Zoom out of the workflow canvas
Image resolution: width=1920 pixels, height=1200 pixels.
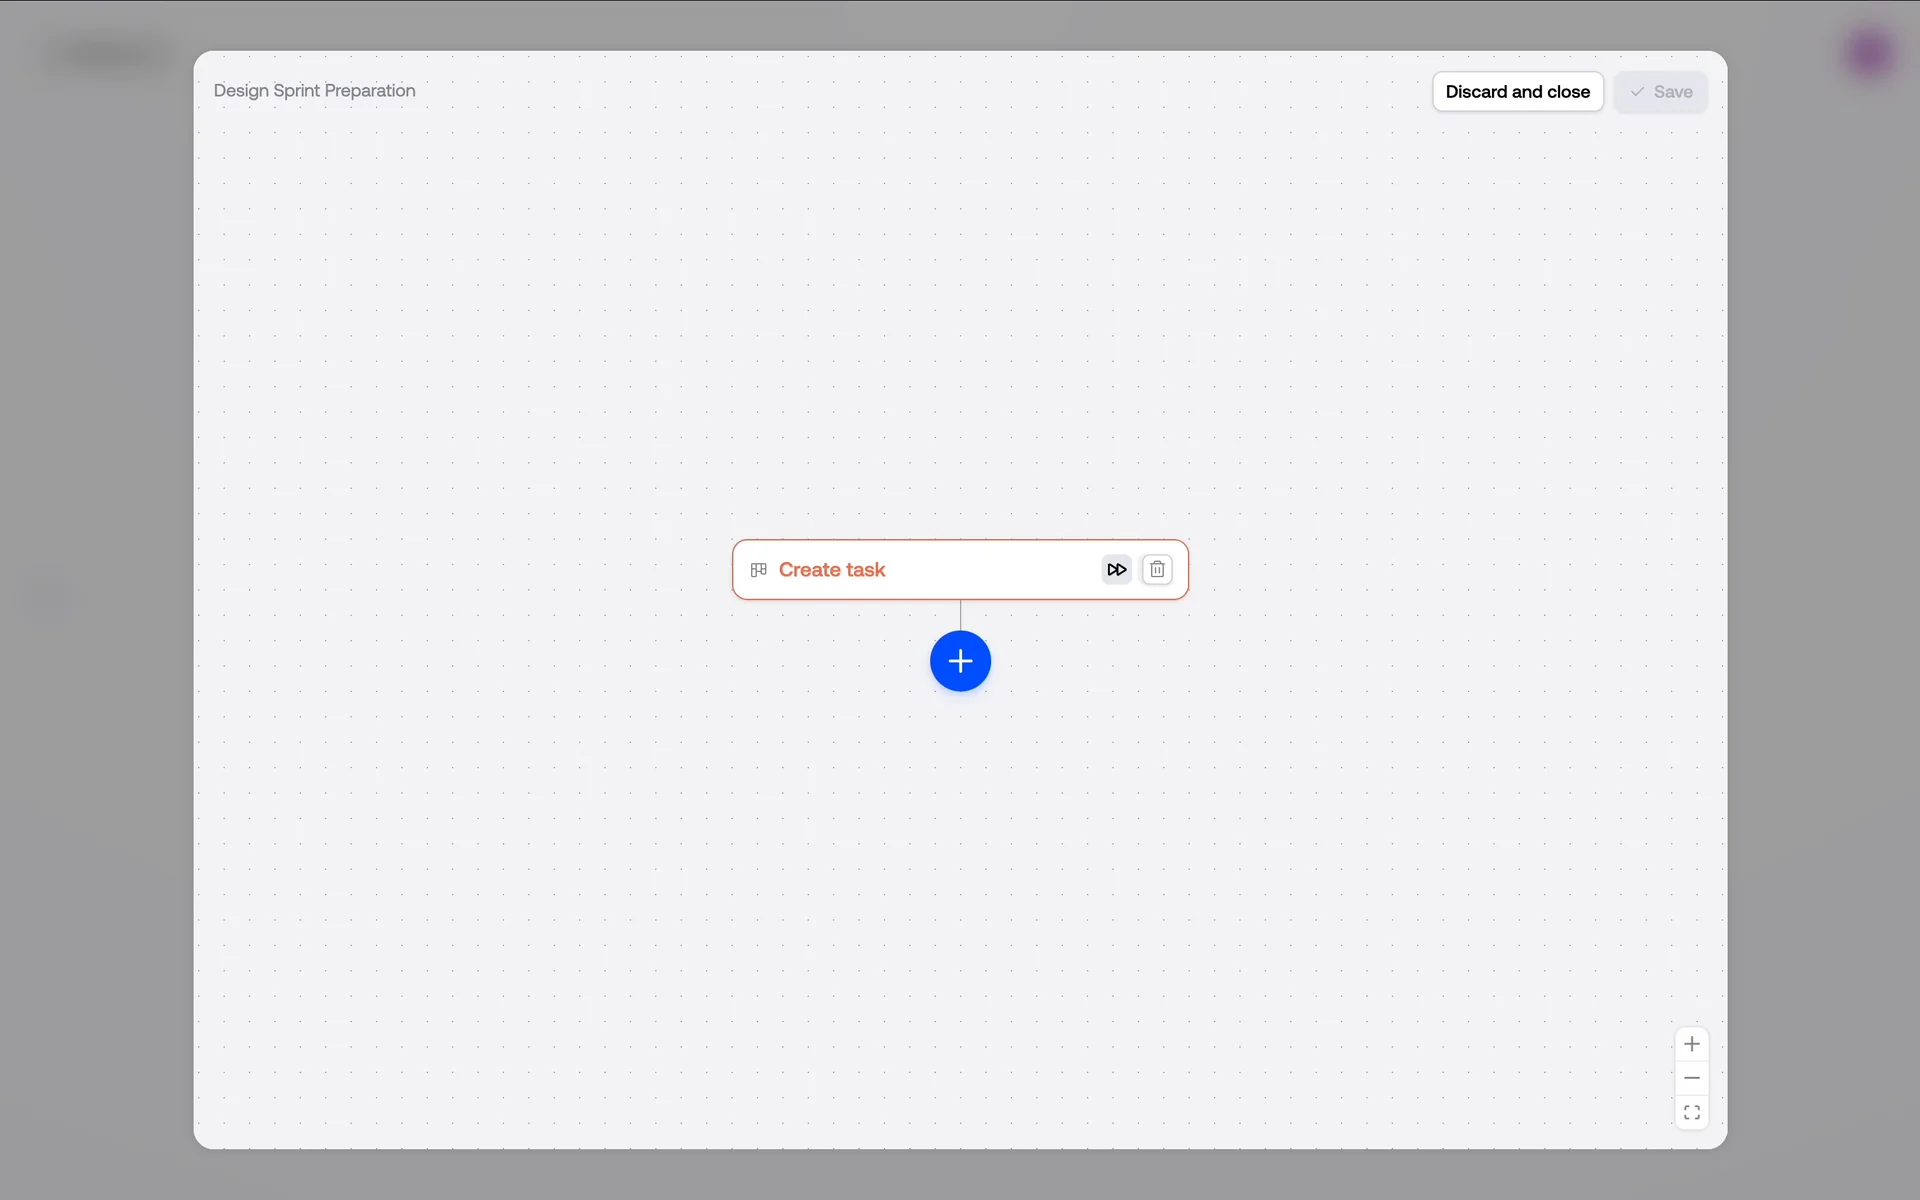[x=1691, y=1078]
